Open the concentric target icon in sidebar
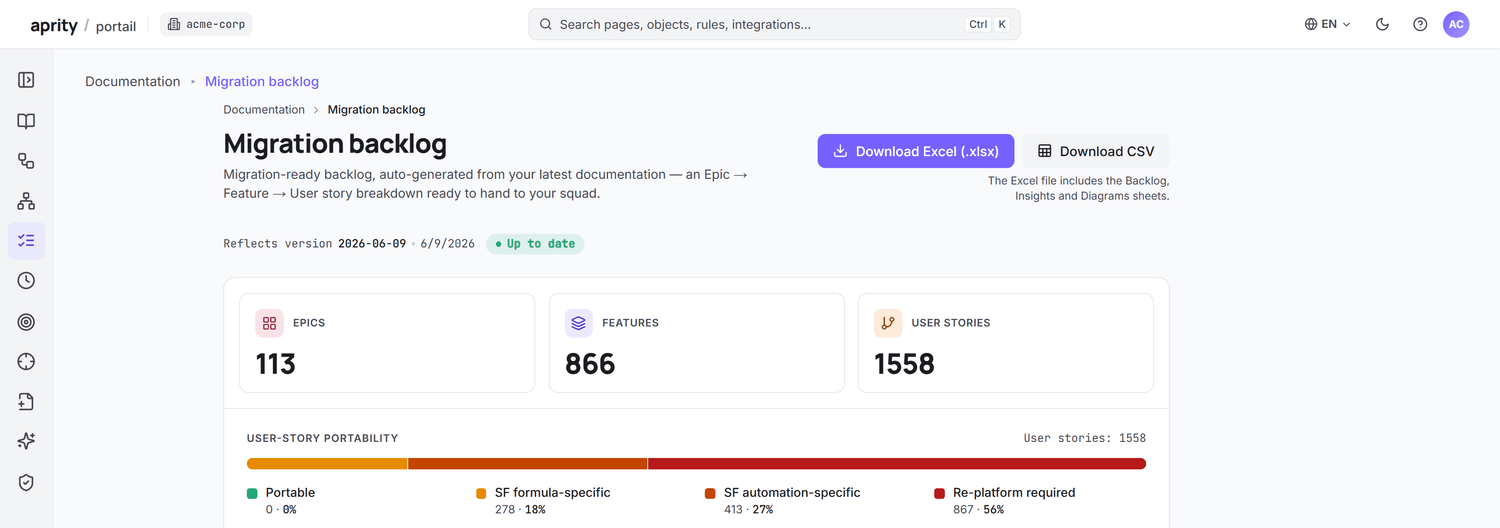Viewport: 1500px width, 528px height. (26, 321)
